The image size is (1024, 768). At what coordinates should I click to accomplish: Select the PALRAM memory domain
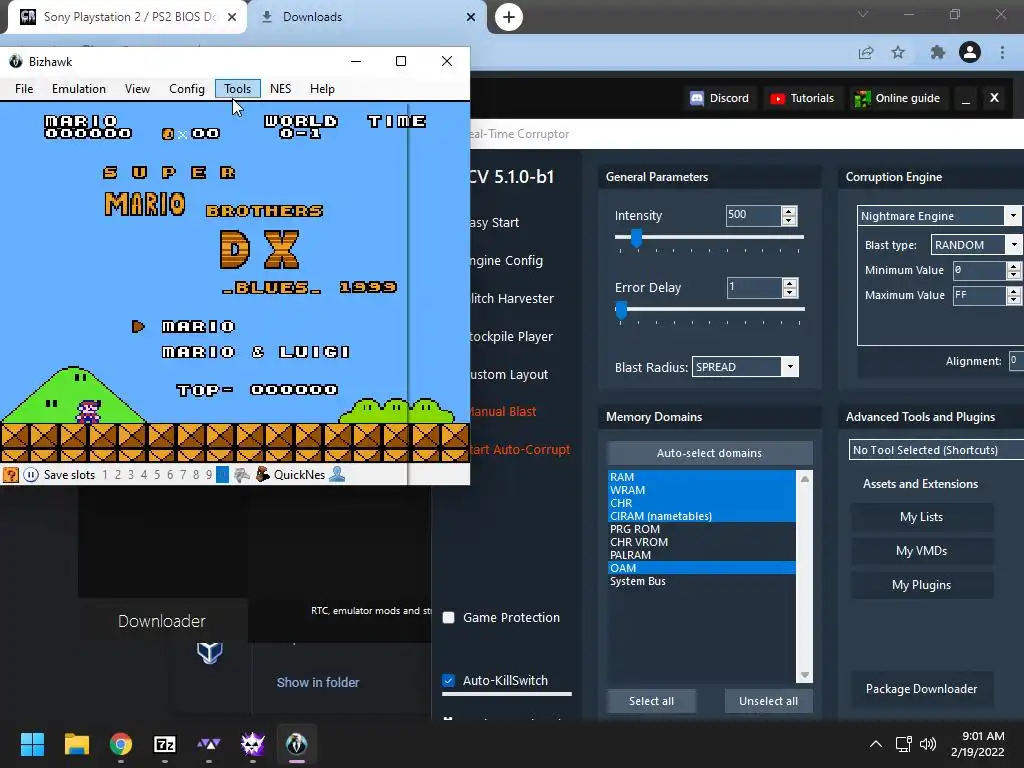pos(701,555)
